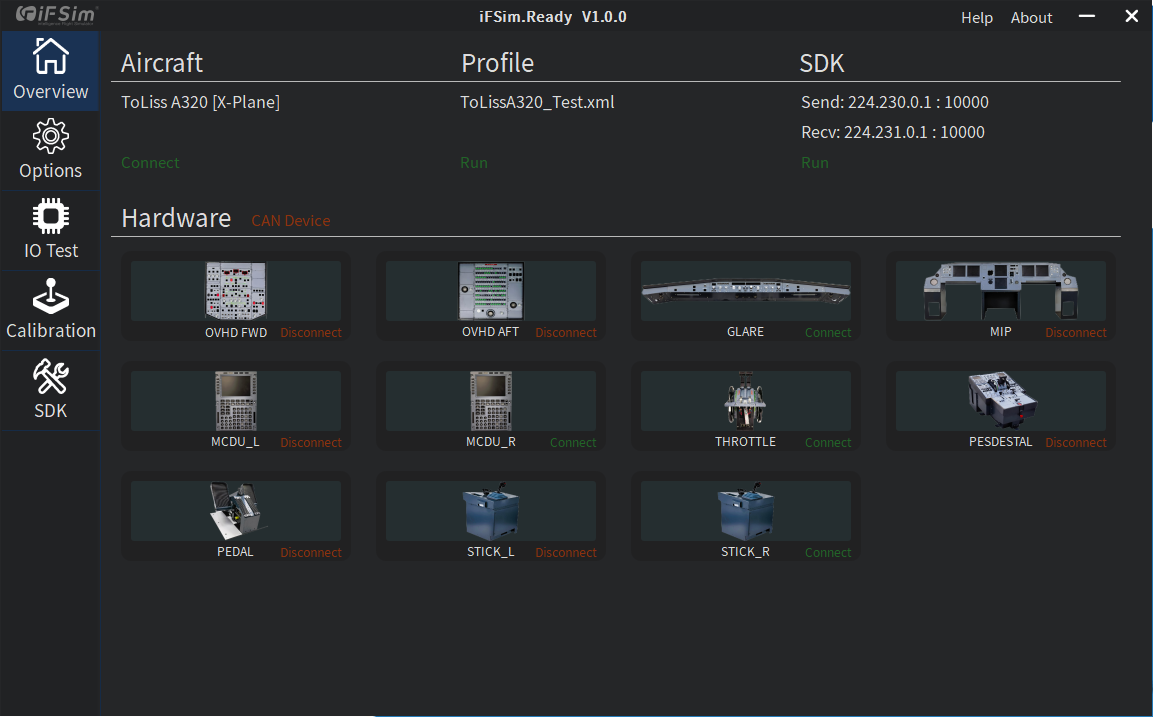1153x717 pixels.
Task: Open the Overview home page
Action: click(x=50, y=70)
